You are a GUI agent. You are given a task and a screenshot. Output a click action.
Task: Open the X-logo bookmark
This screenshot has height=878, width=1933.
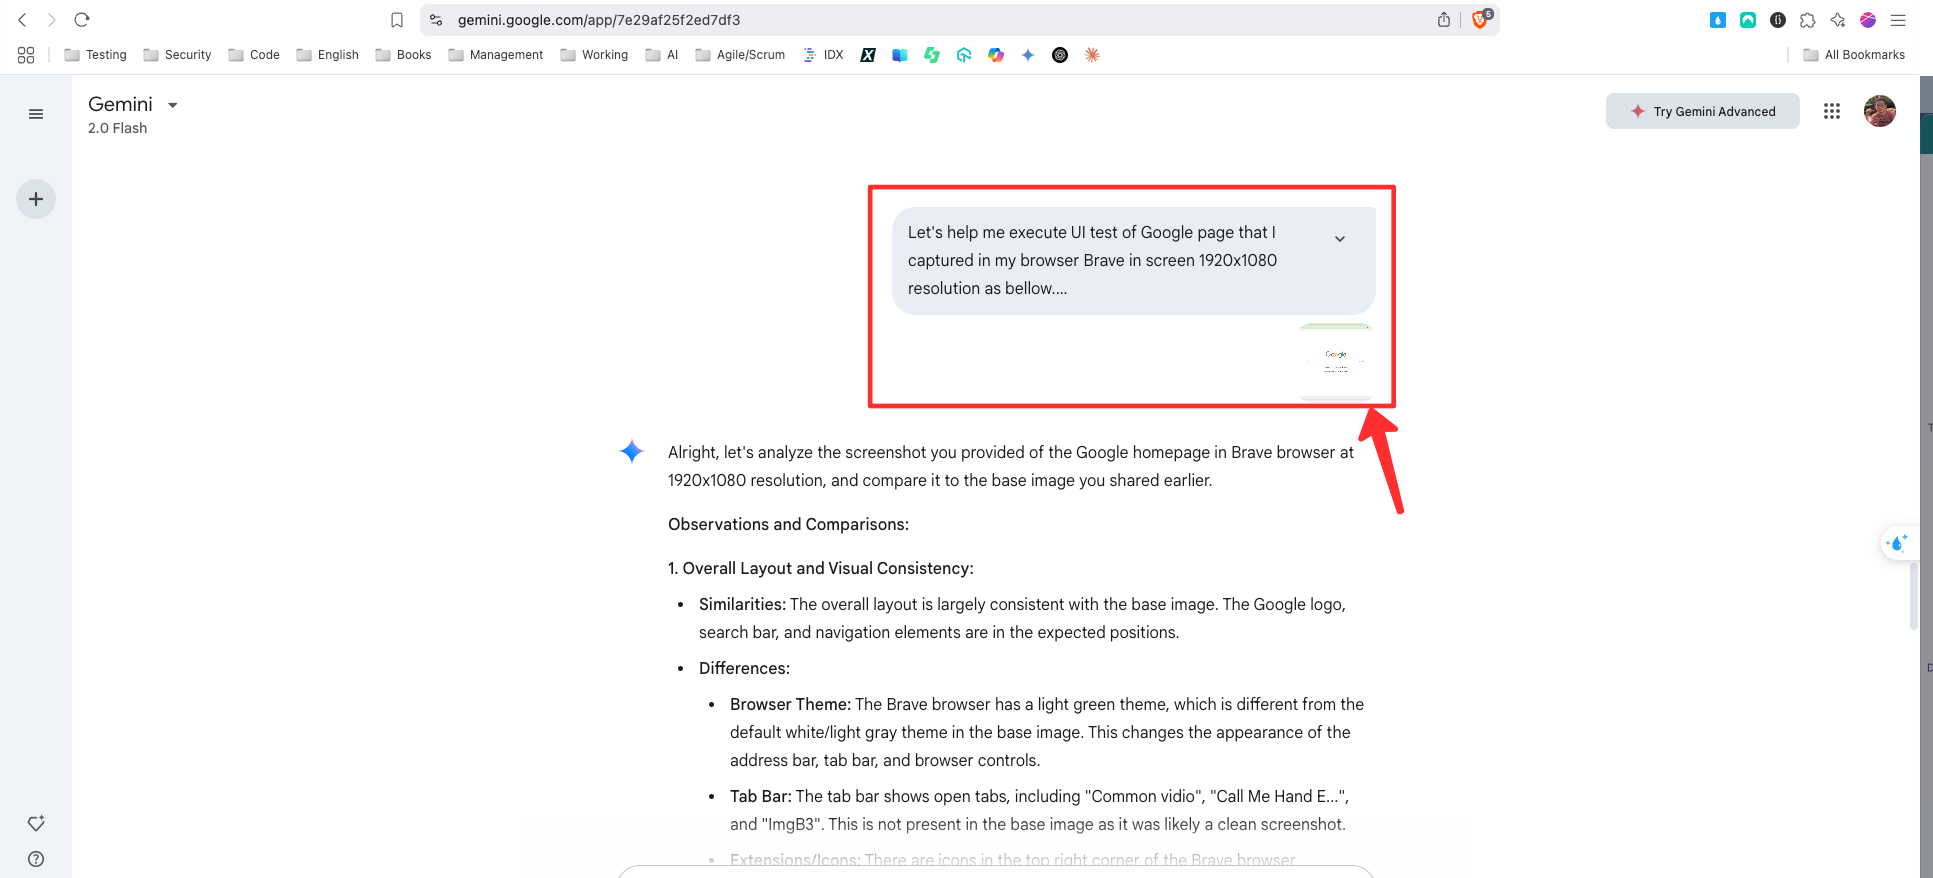pos(868,55)
